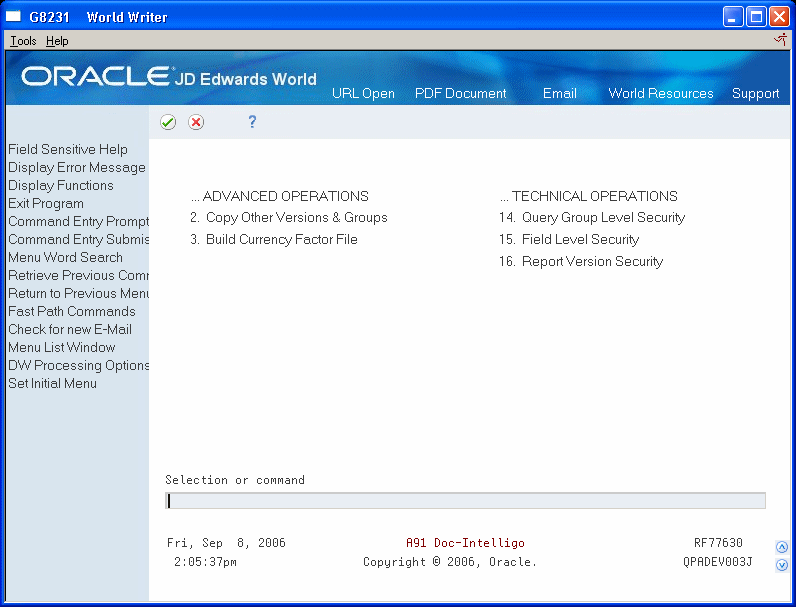The width and height of the screenshot is (796, 607).
Task: Click the Email link
Action: coord(559,93)
